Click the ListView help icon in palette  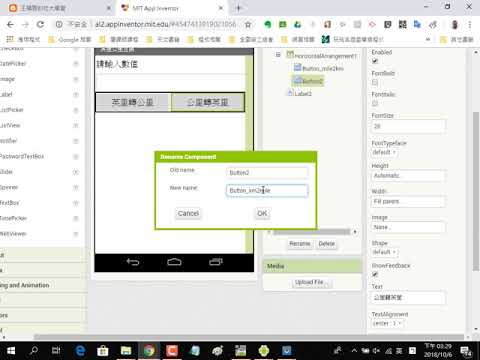(x=76, y=126)
